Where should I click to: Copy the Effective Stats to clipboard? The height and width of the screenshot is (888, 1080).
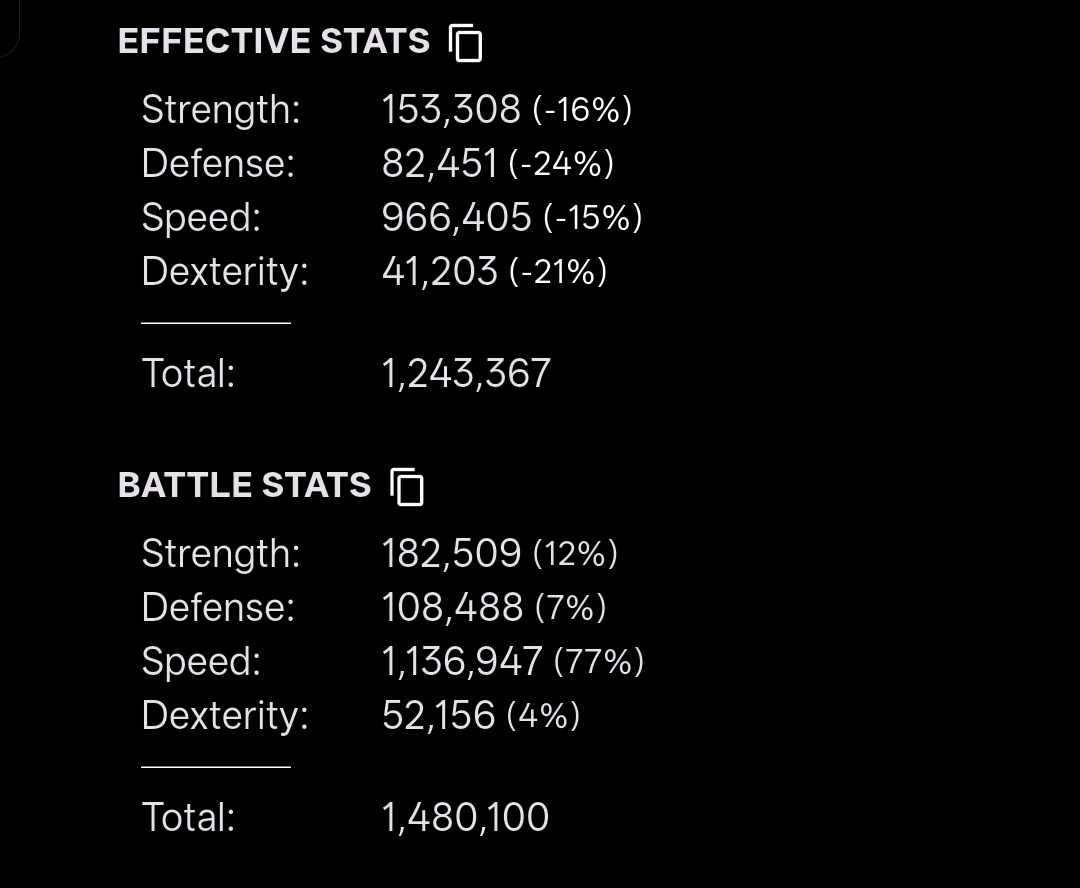[466, 43]
